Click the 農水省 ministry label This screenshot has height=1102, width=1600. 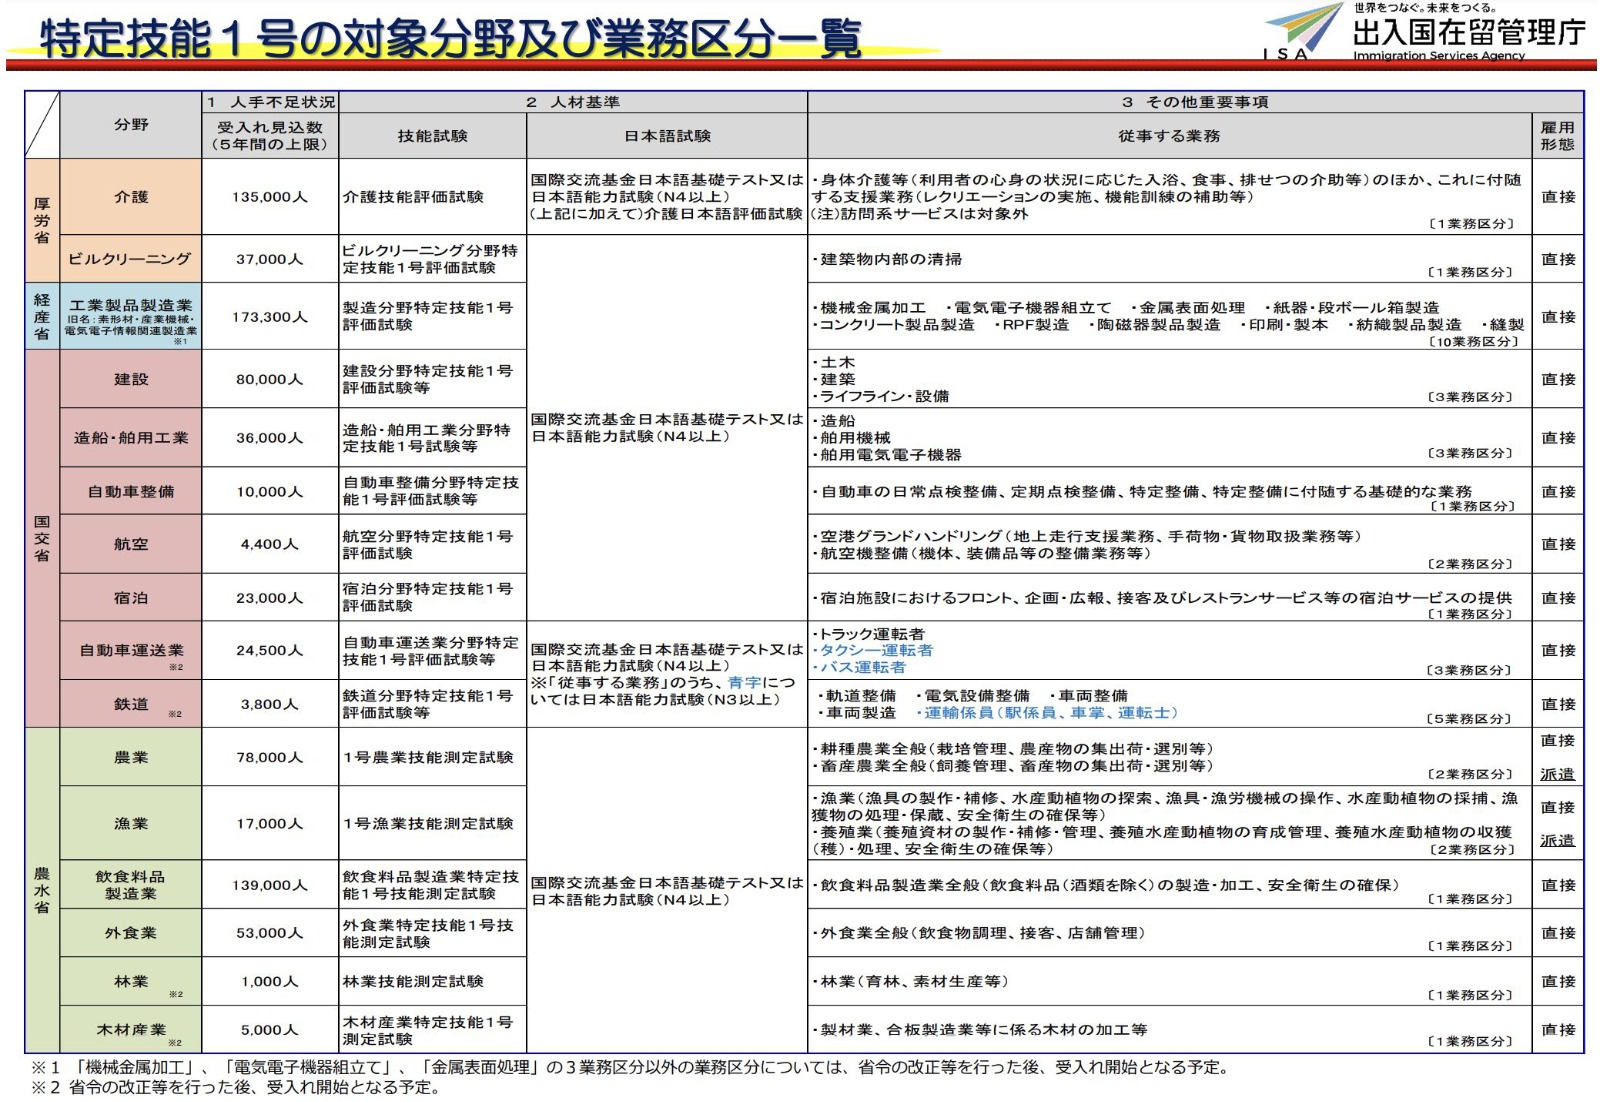tap(42, 890)
